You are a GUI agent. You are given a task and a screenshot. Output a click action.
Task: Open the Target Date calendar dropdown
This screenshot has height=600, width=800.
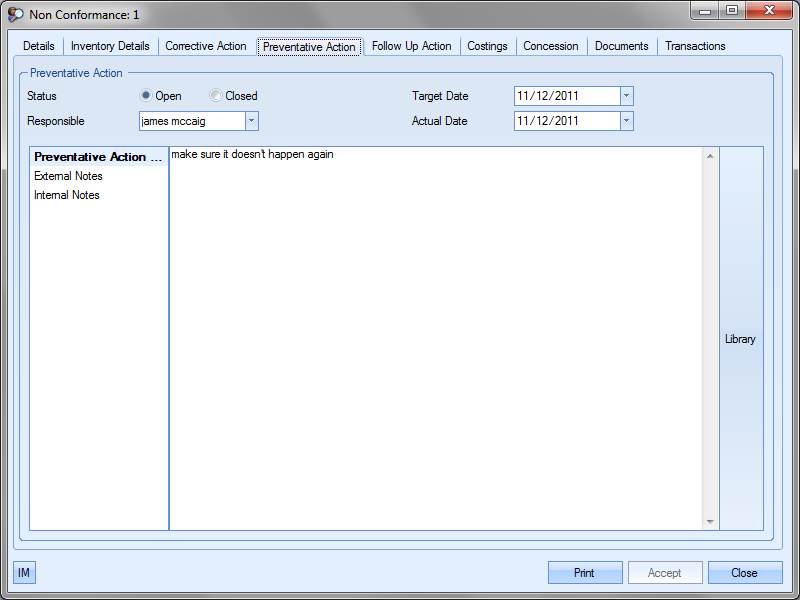coord(627,96)
